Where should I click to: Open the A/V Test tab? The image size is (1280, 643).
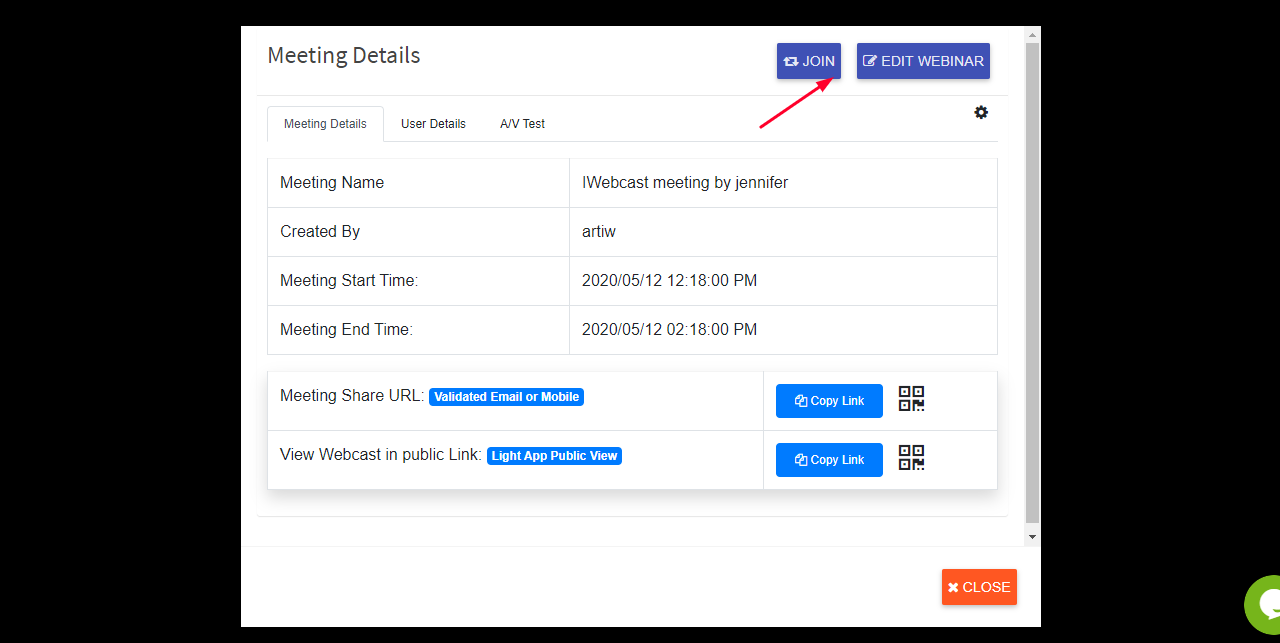point(522,124)
